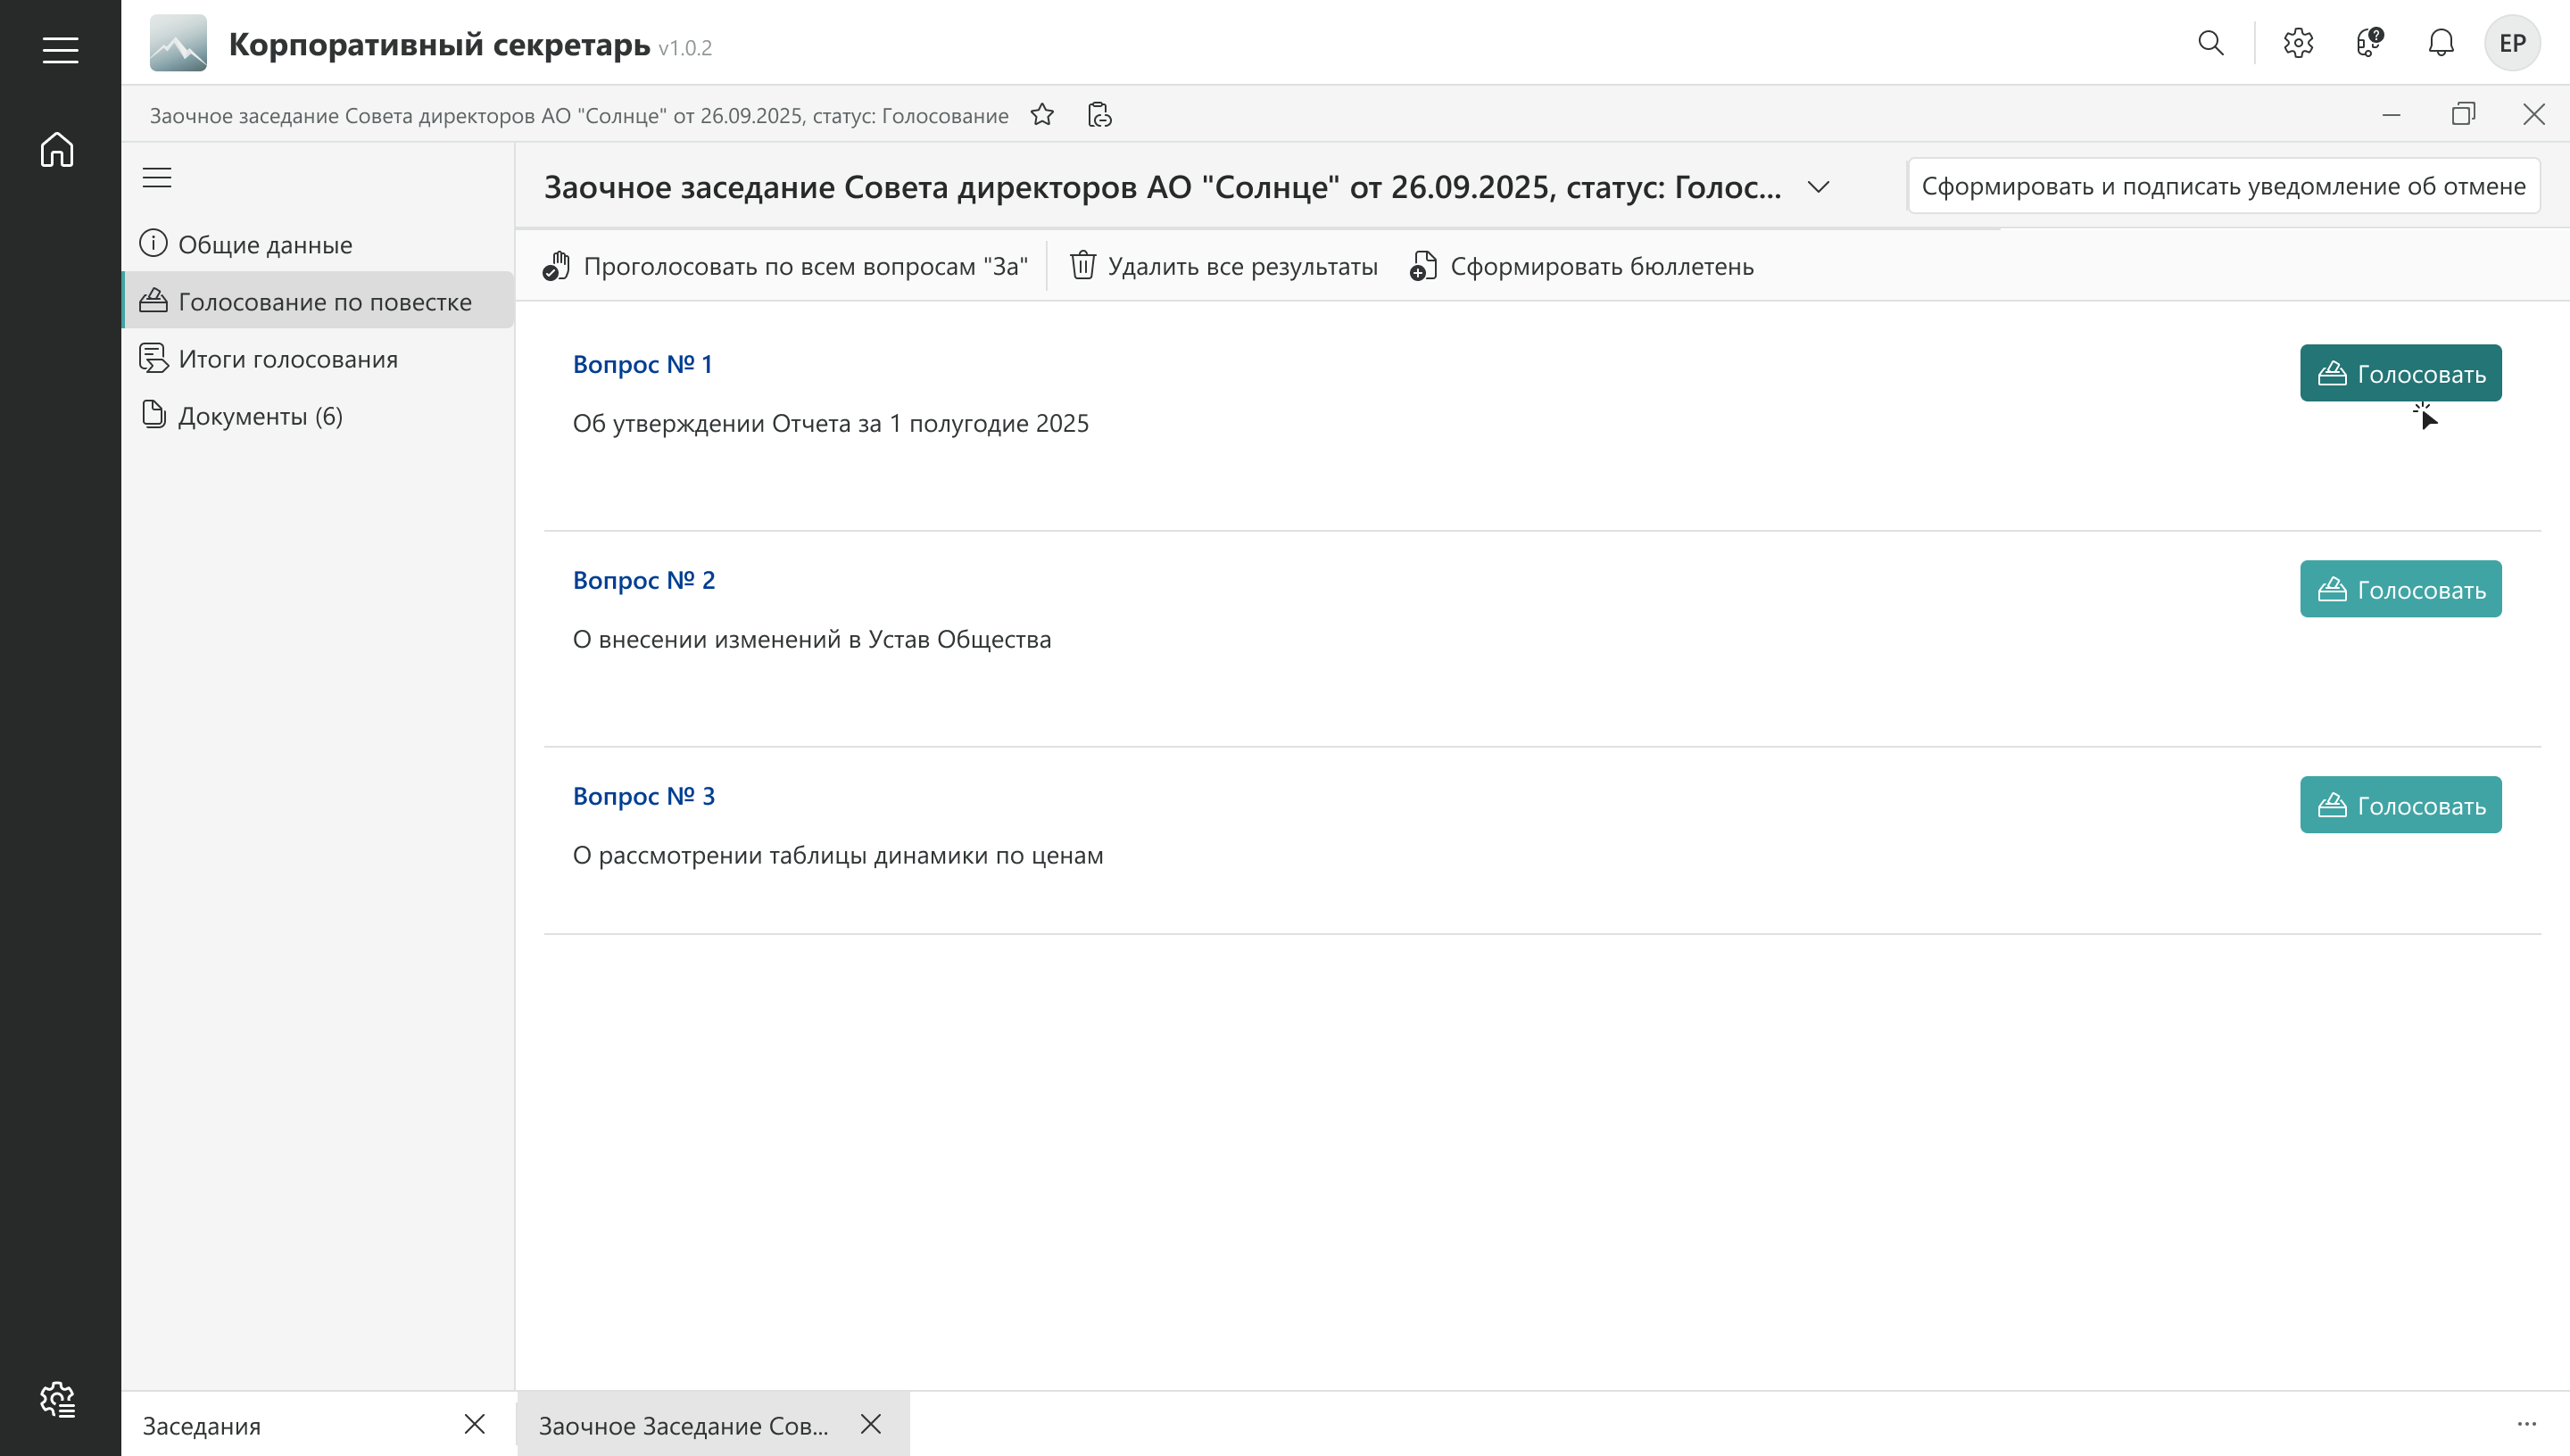
Task: Open settings gear in top bar
Action: 2298,43
